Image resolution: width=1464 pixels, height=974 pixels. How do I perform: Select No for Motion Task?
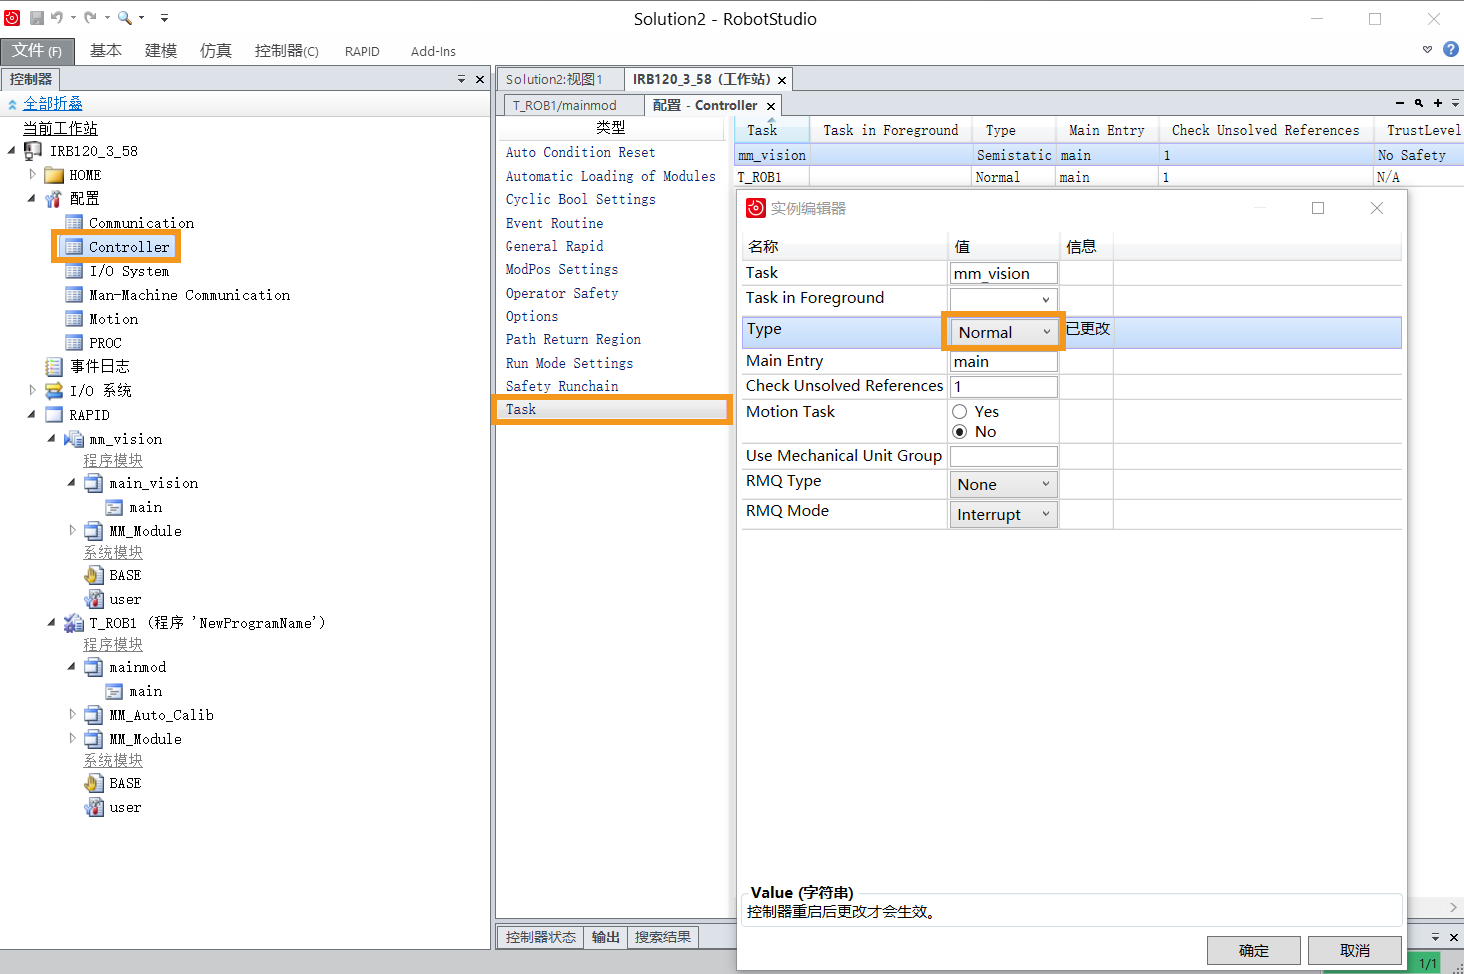pyautogui.click(x=960, y=432)
